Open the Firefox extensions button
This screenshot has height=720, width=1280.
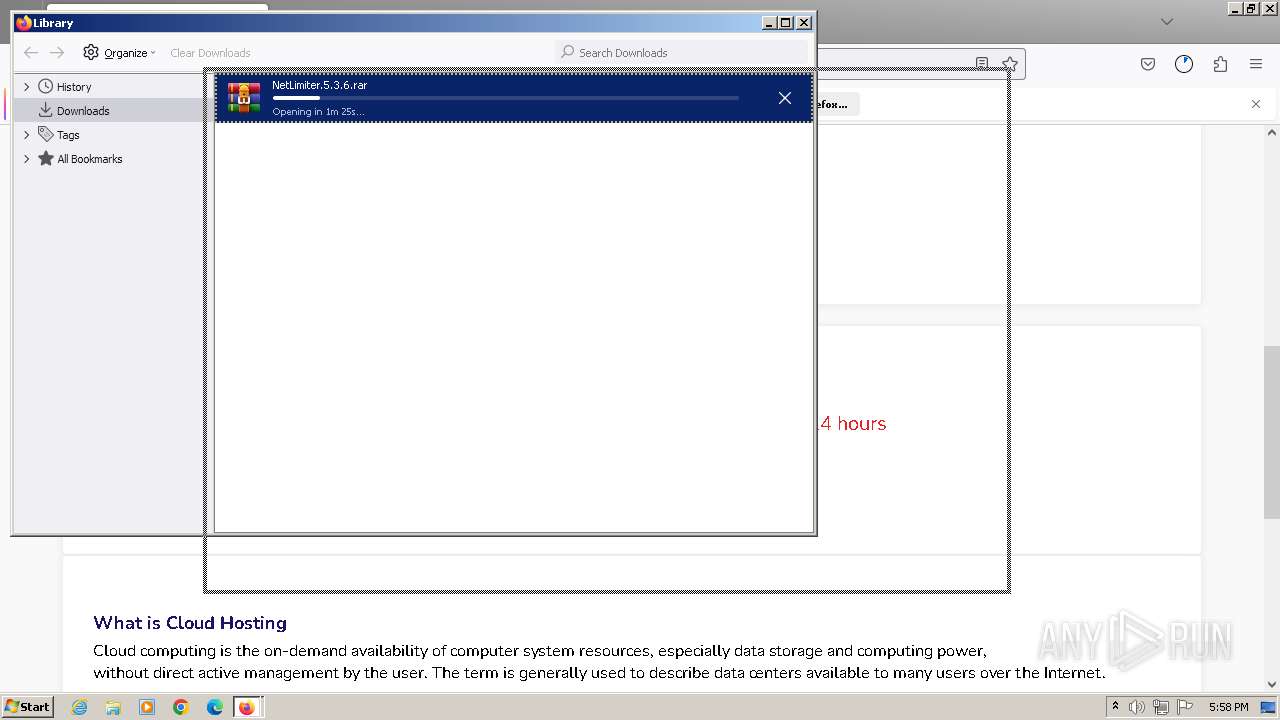tap(1220, 64)
